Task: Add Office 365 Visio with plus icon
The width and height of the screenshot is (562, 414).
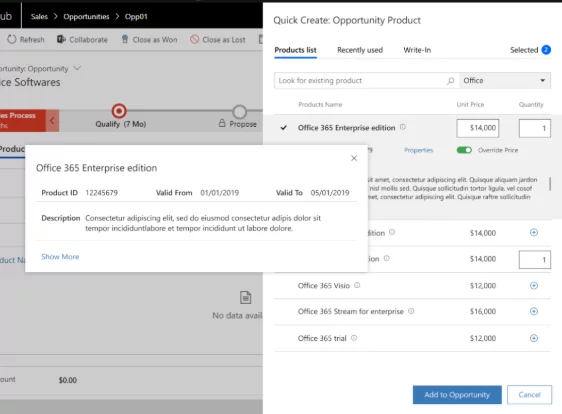Action: [x=534, y=286]
